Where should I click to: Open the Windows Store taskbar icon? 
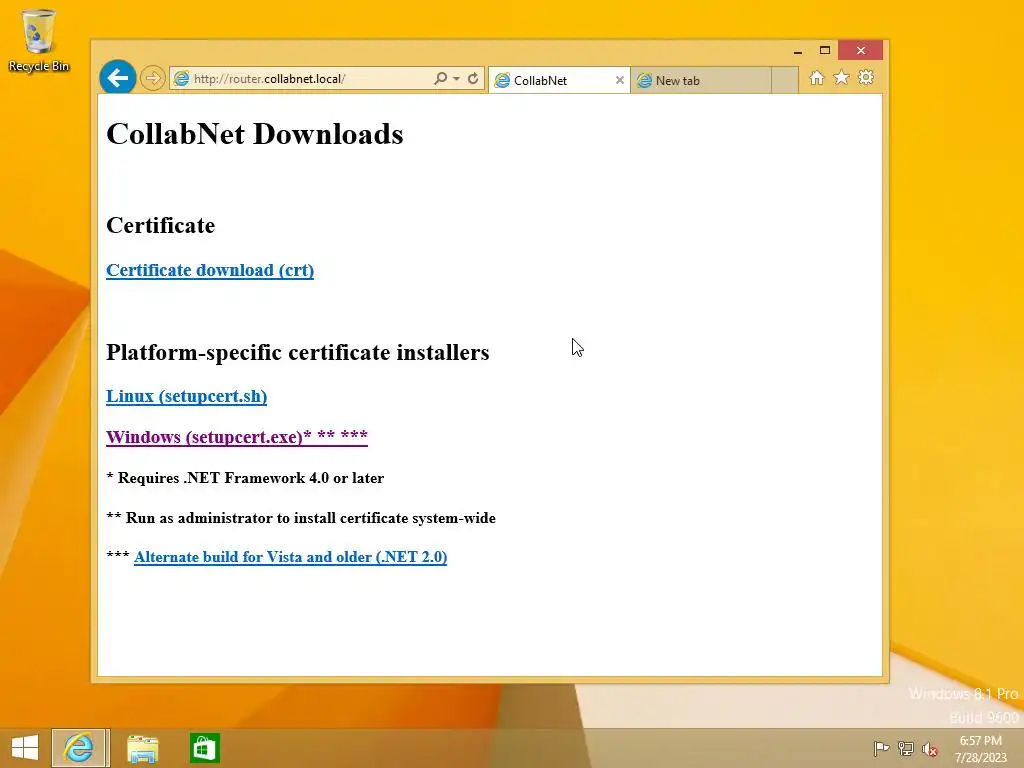tap(204, 748)
